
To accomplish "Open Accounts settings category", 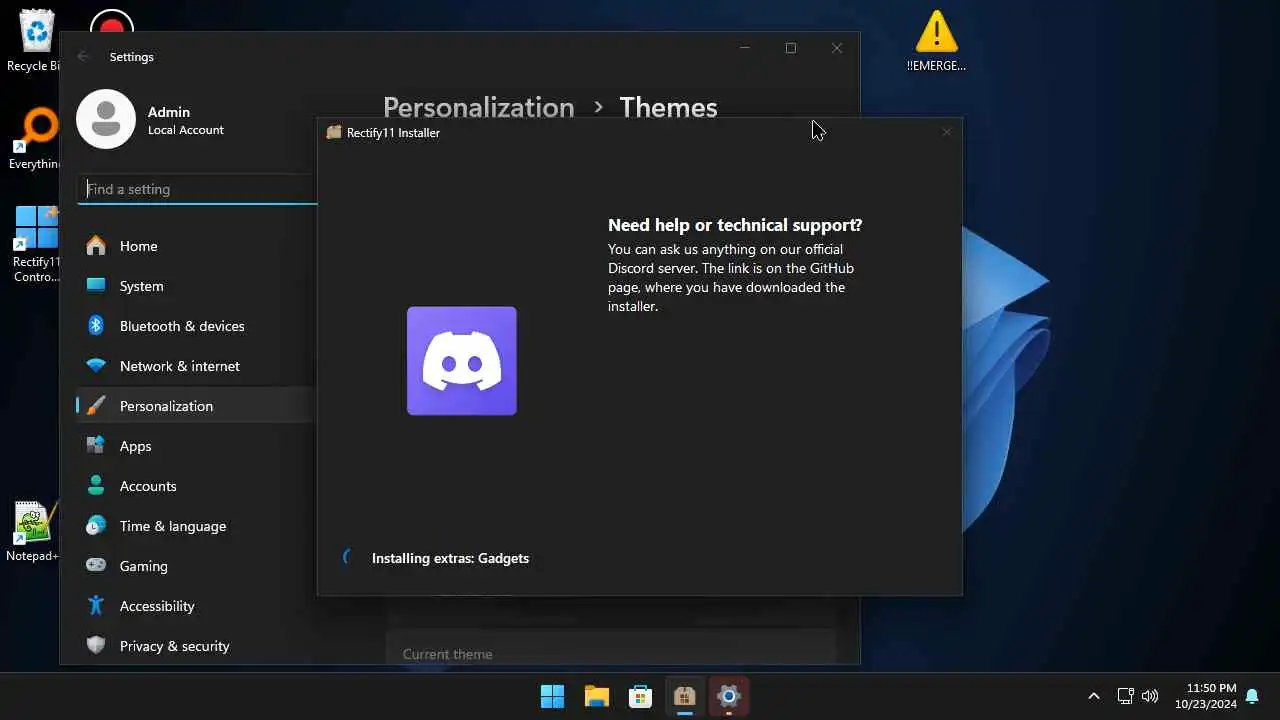I will pyautogui.click(x=196, y=486).
